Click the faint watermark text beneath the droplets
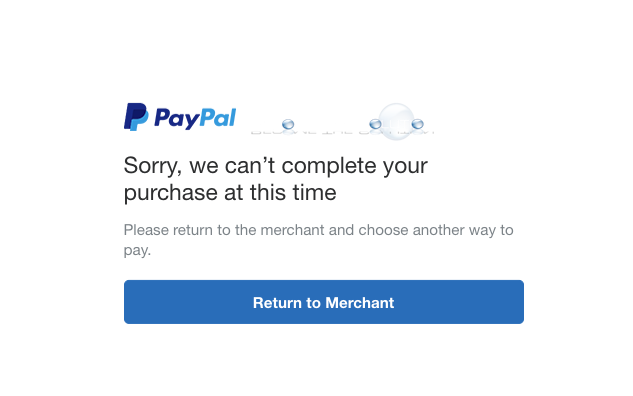This screenshot has width=633, height=396. [342, 132]
